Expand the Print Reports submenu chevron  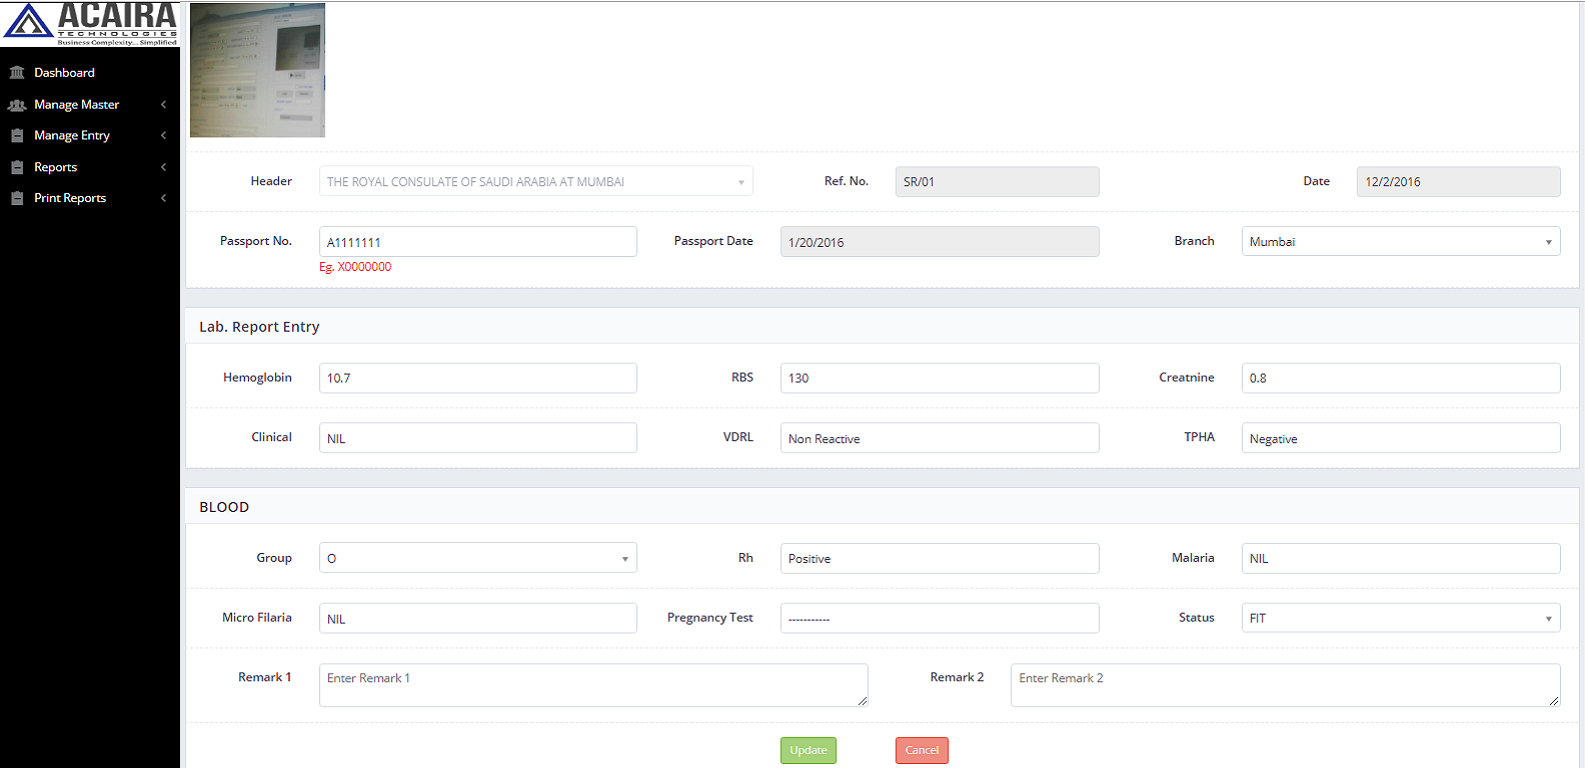pos(163,199)
